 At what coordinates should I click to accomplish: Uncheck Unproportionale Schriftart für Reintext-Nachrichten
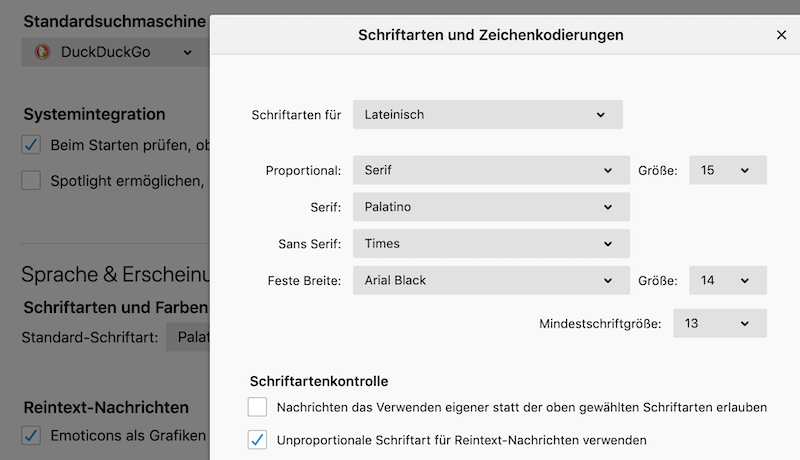tap(258, 439)
